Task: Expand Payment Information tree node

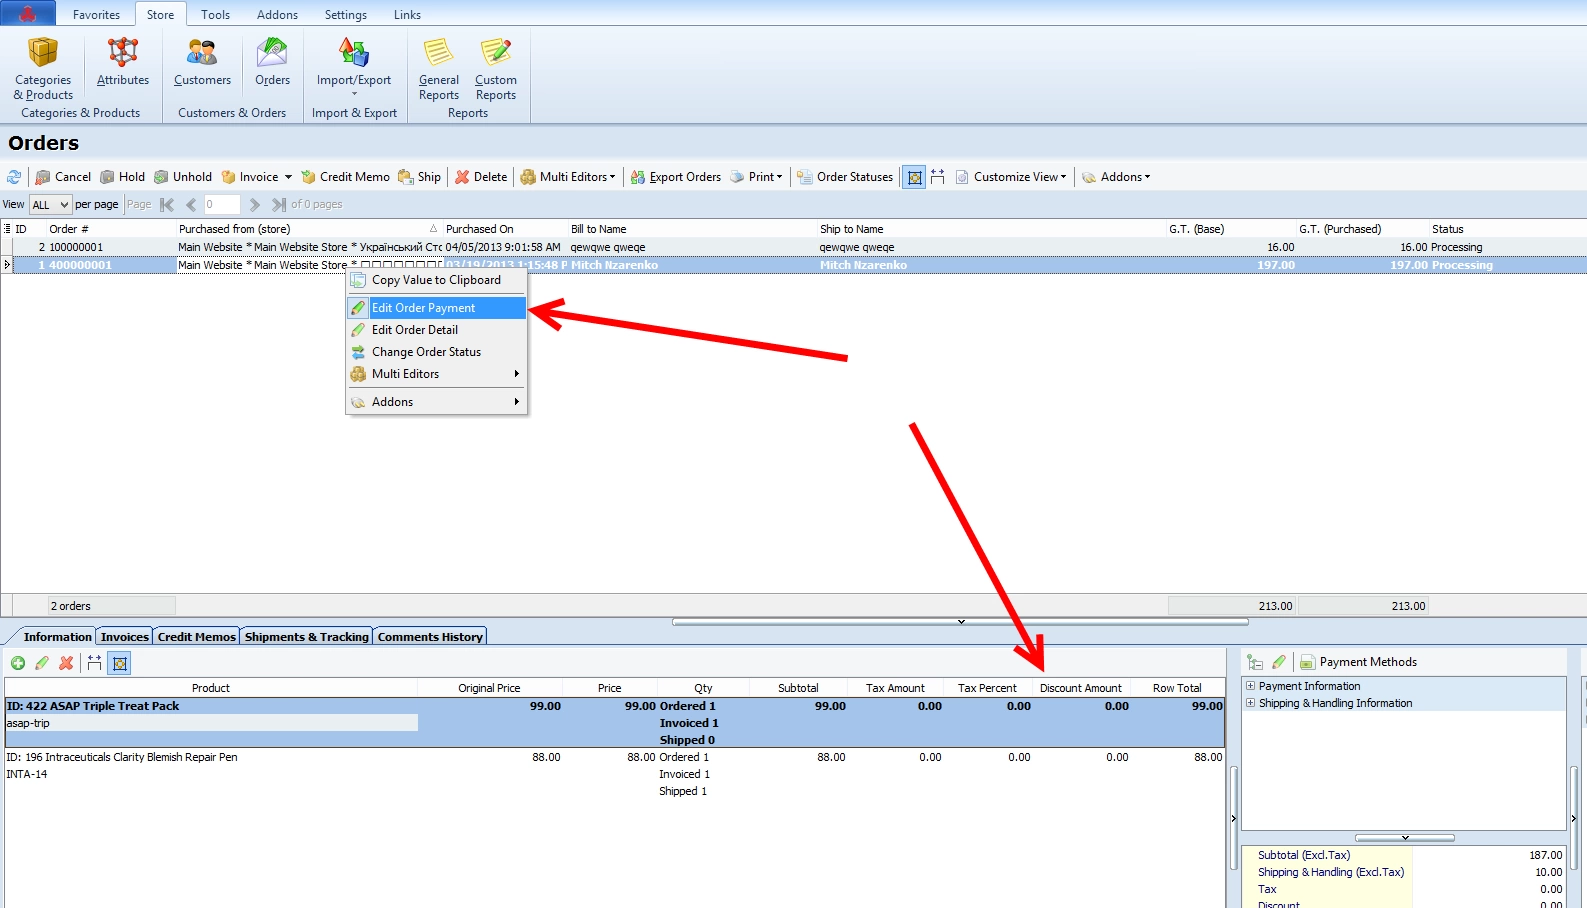Action: point(1250,686)
